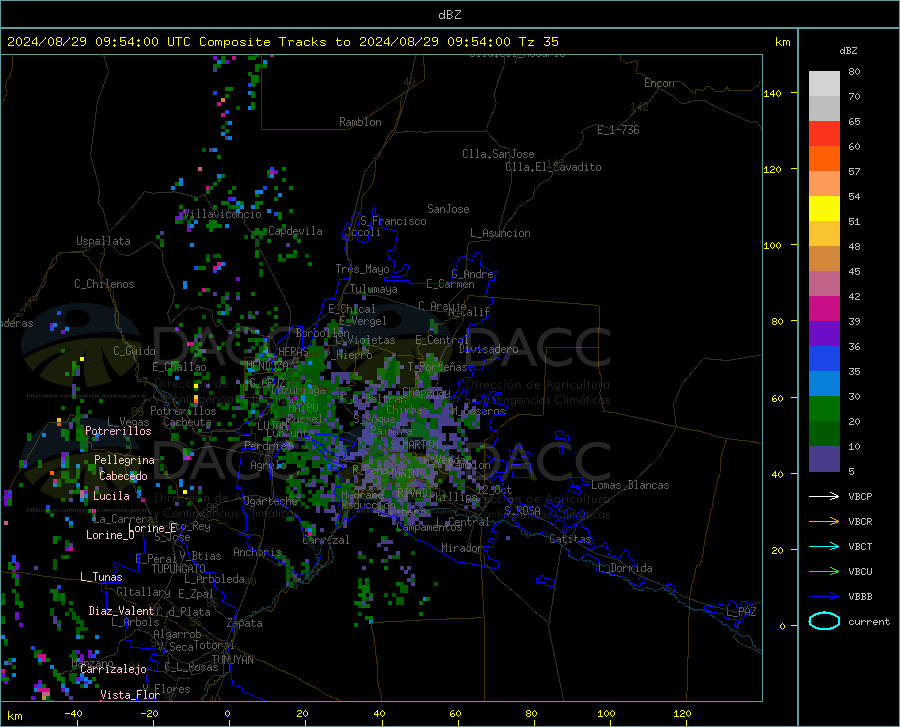Click the C_Guido map label

click(134, 351)
